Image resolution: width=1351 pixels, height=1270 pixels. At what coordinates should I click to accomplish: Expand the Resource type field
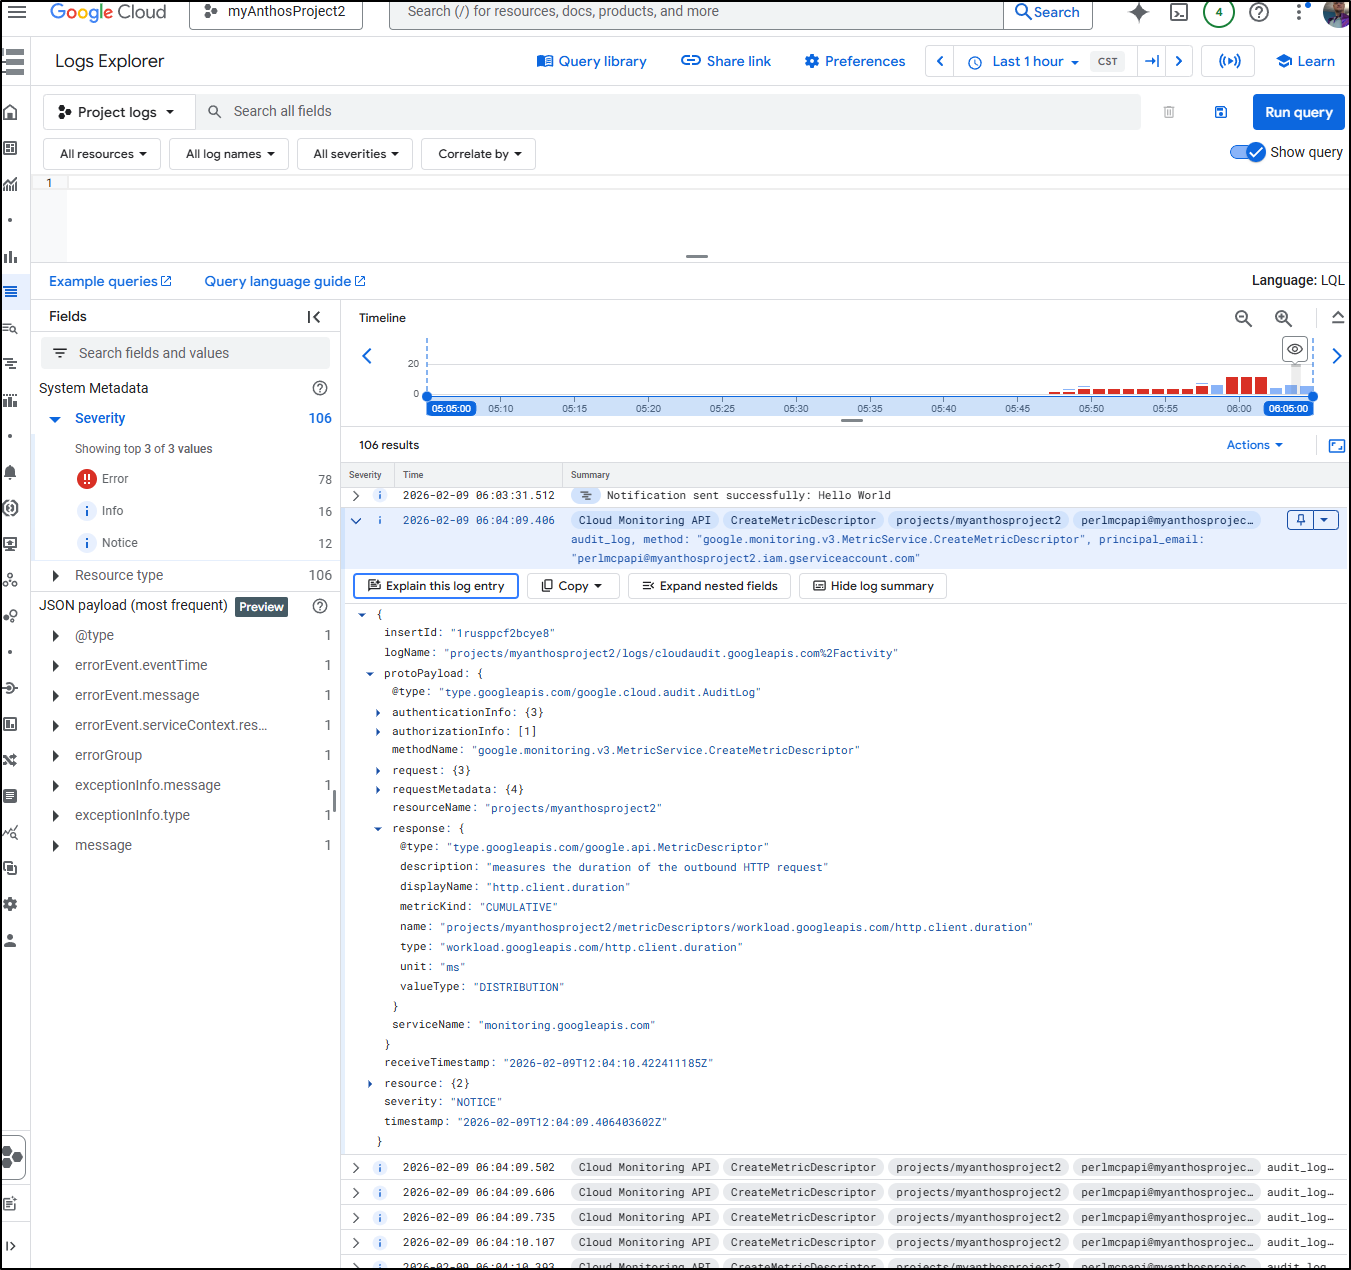[56, 575]
